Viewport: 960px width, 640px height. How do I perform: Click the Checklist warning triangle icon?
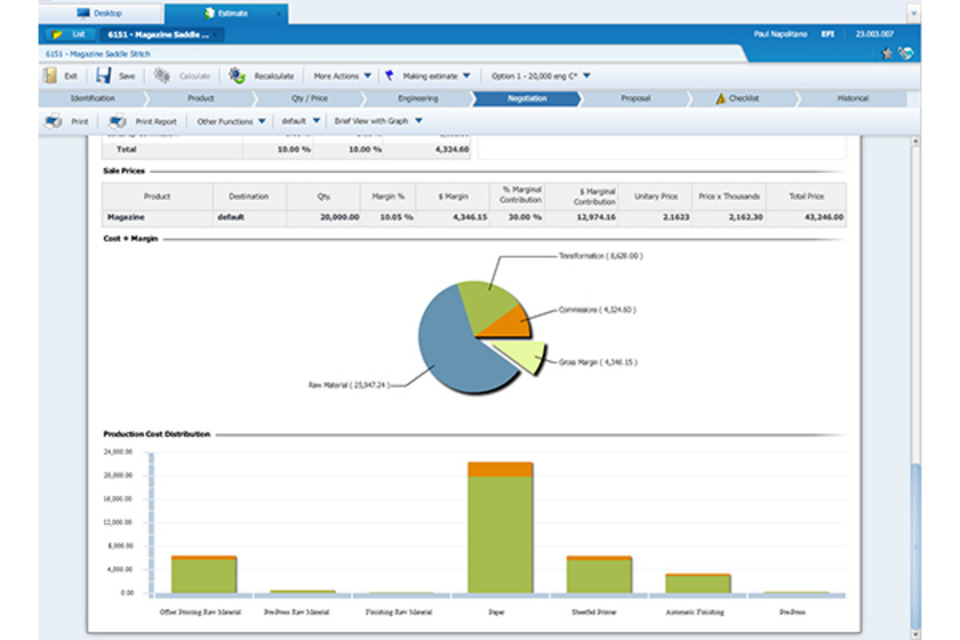(x=720, y=99)
